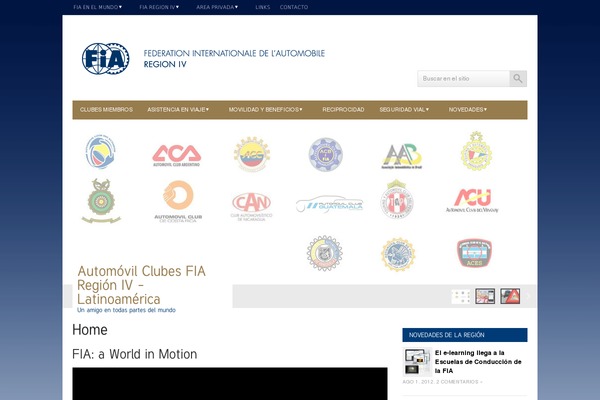Expand the AREA PRIVADA dropdown
The width and height of the screenshot is (600, 400).
[217, 7]
